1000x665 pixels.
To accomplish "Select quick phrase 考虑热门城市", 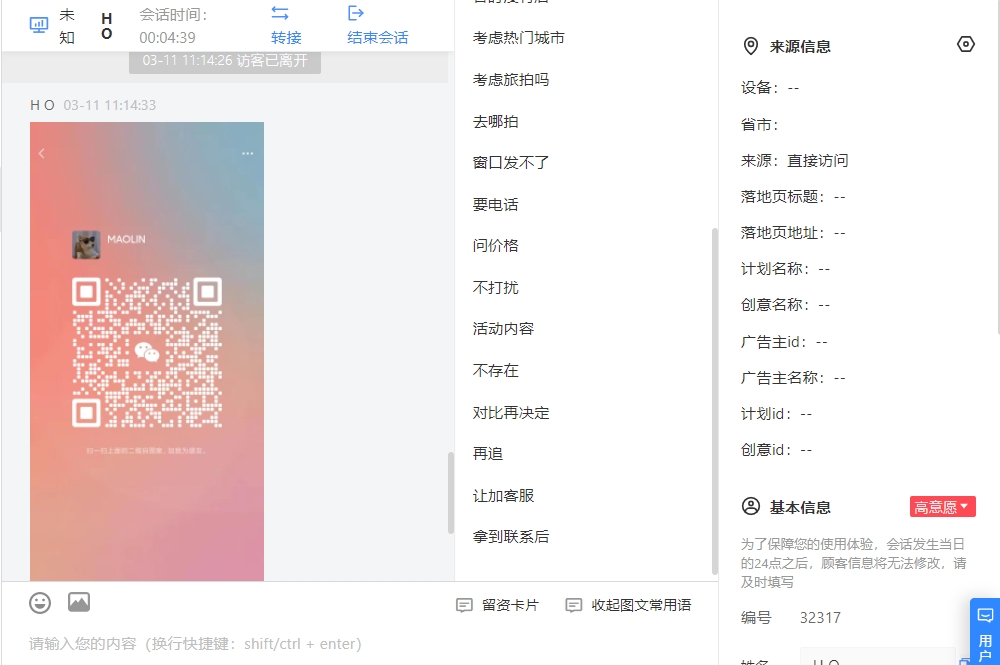I will point(518,38).
